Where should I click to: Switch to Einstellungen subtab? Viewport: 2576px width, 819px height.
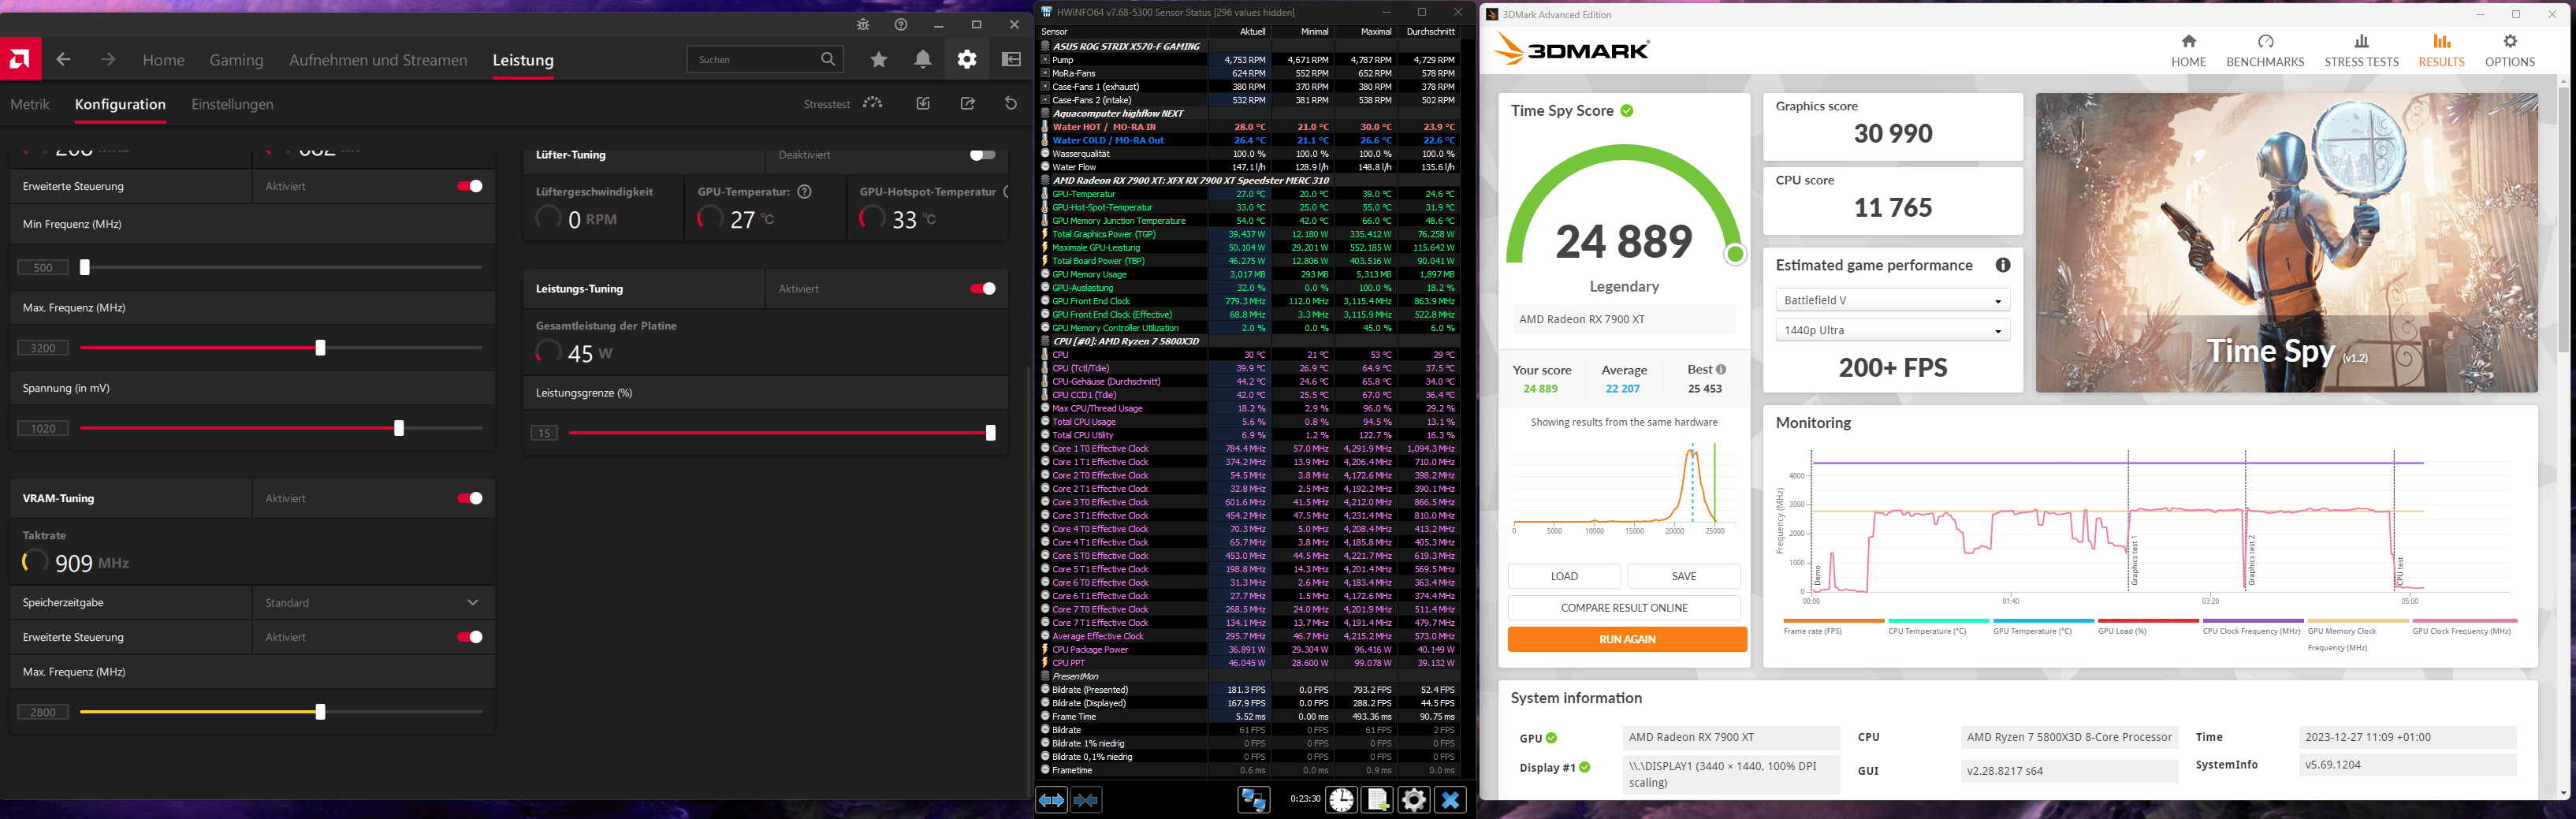(x=232, y=104)
